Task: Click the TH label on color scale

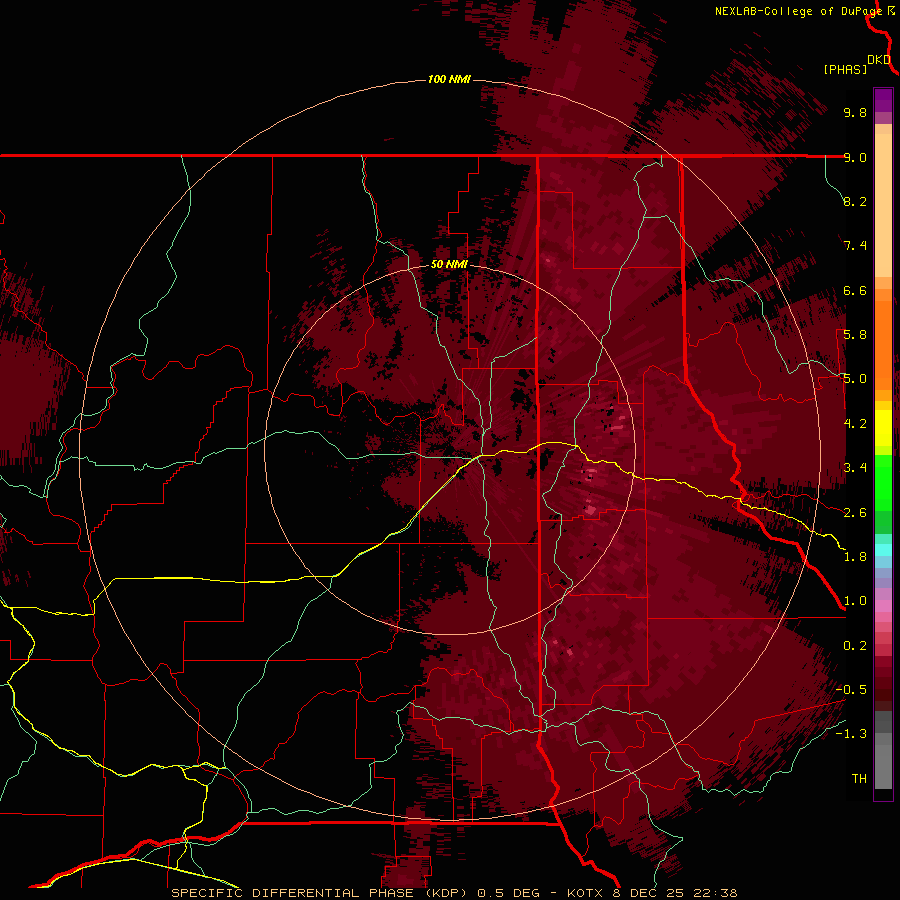Action: (x=859, y=779)
